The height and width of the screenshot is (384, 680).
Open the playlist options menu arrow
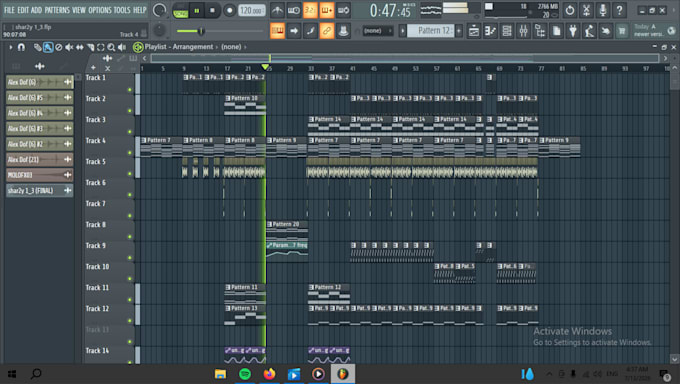point(11,47)
